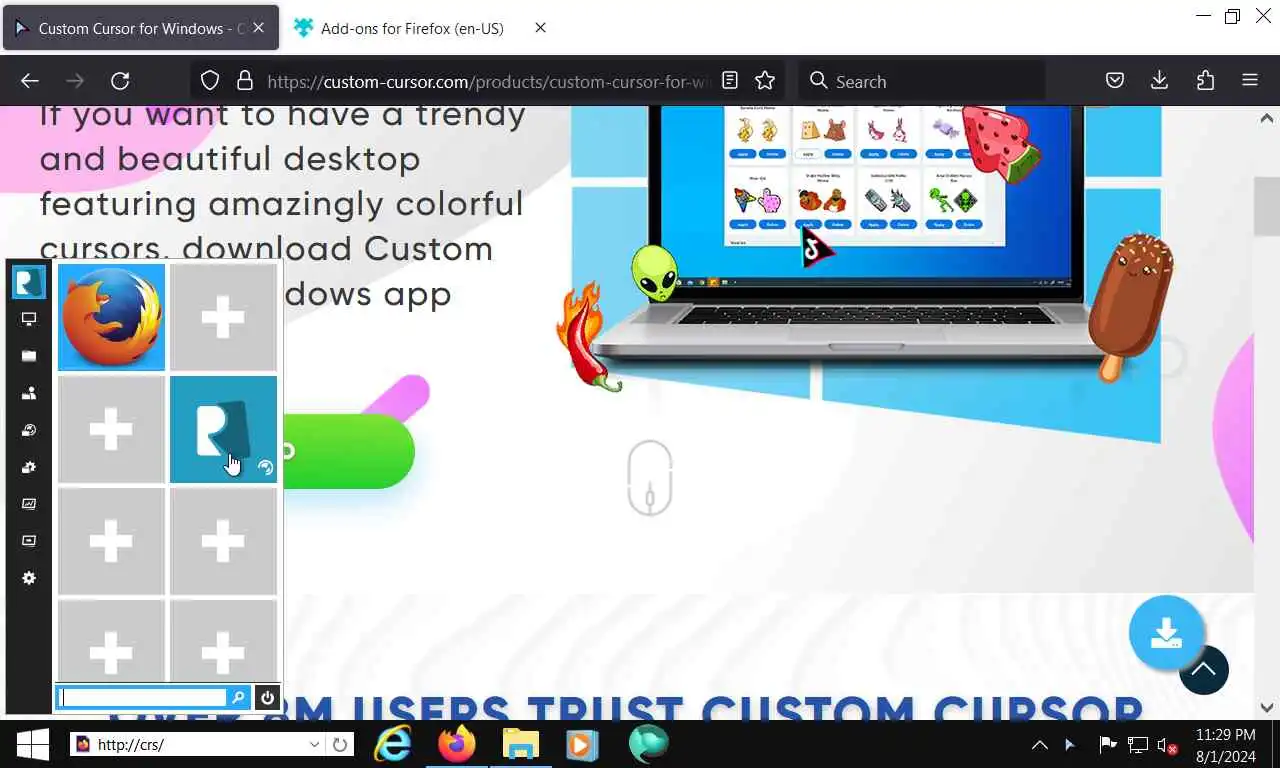Image resolution: width=1280 pixels, height=768 pixels.
Task: Click the muted volume tray icon
Action: coord(1167,745)
